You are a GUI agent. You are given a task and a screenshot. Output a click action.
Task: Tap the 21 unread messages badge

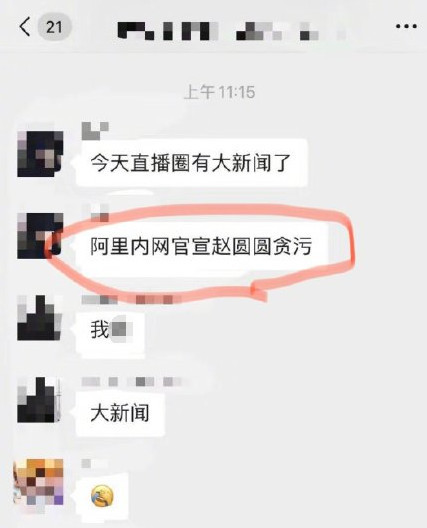[x=55, y=27]
